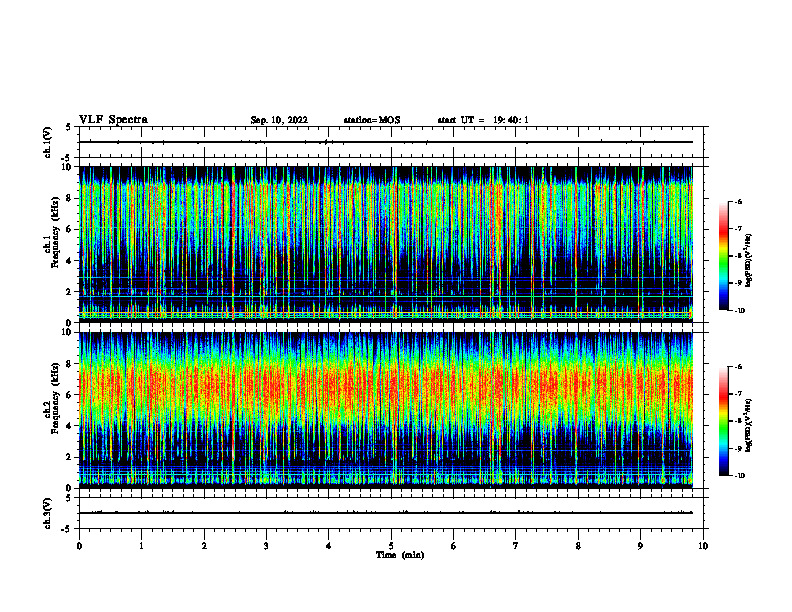Click the ch.2 spectrogram panel
The height and width of the screenshot is (612, 792).
386,410
